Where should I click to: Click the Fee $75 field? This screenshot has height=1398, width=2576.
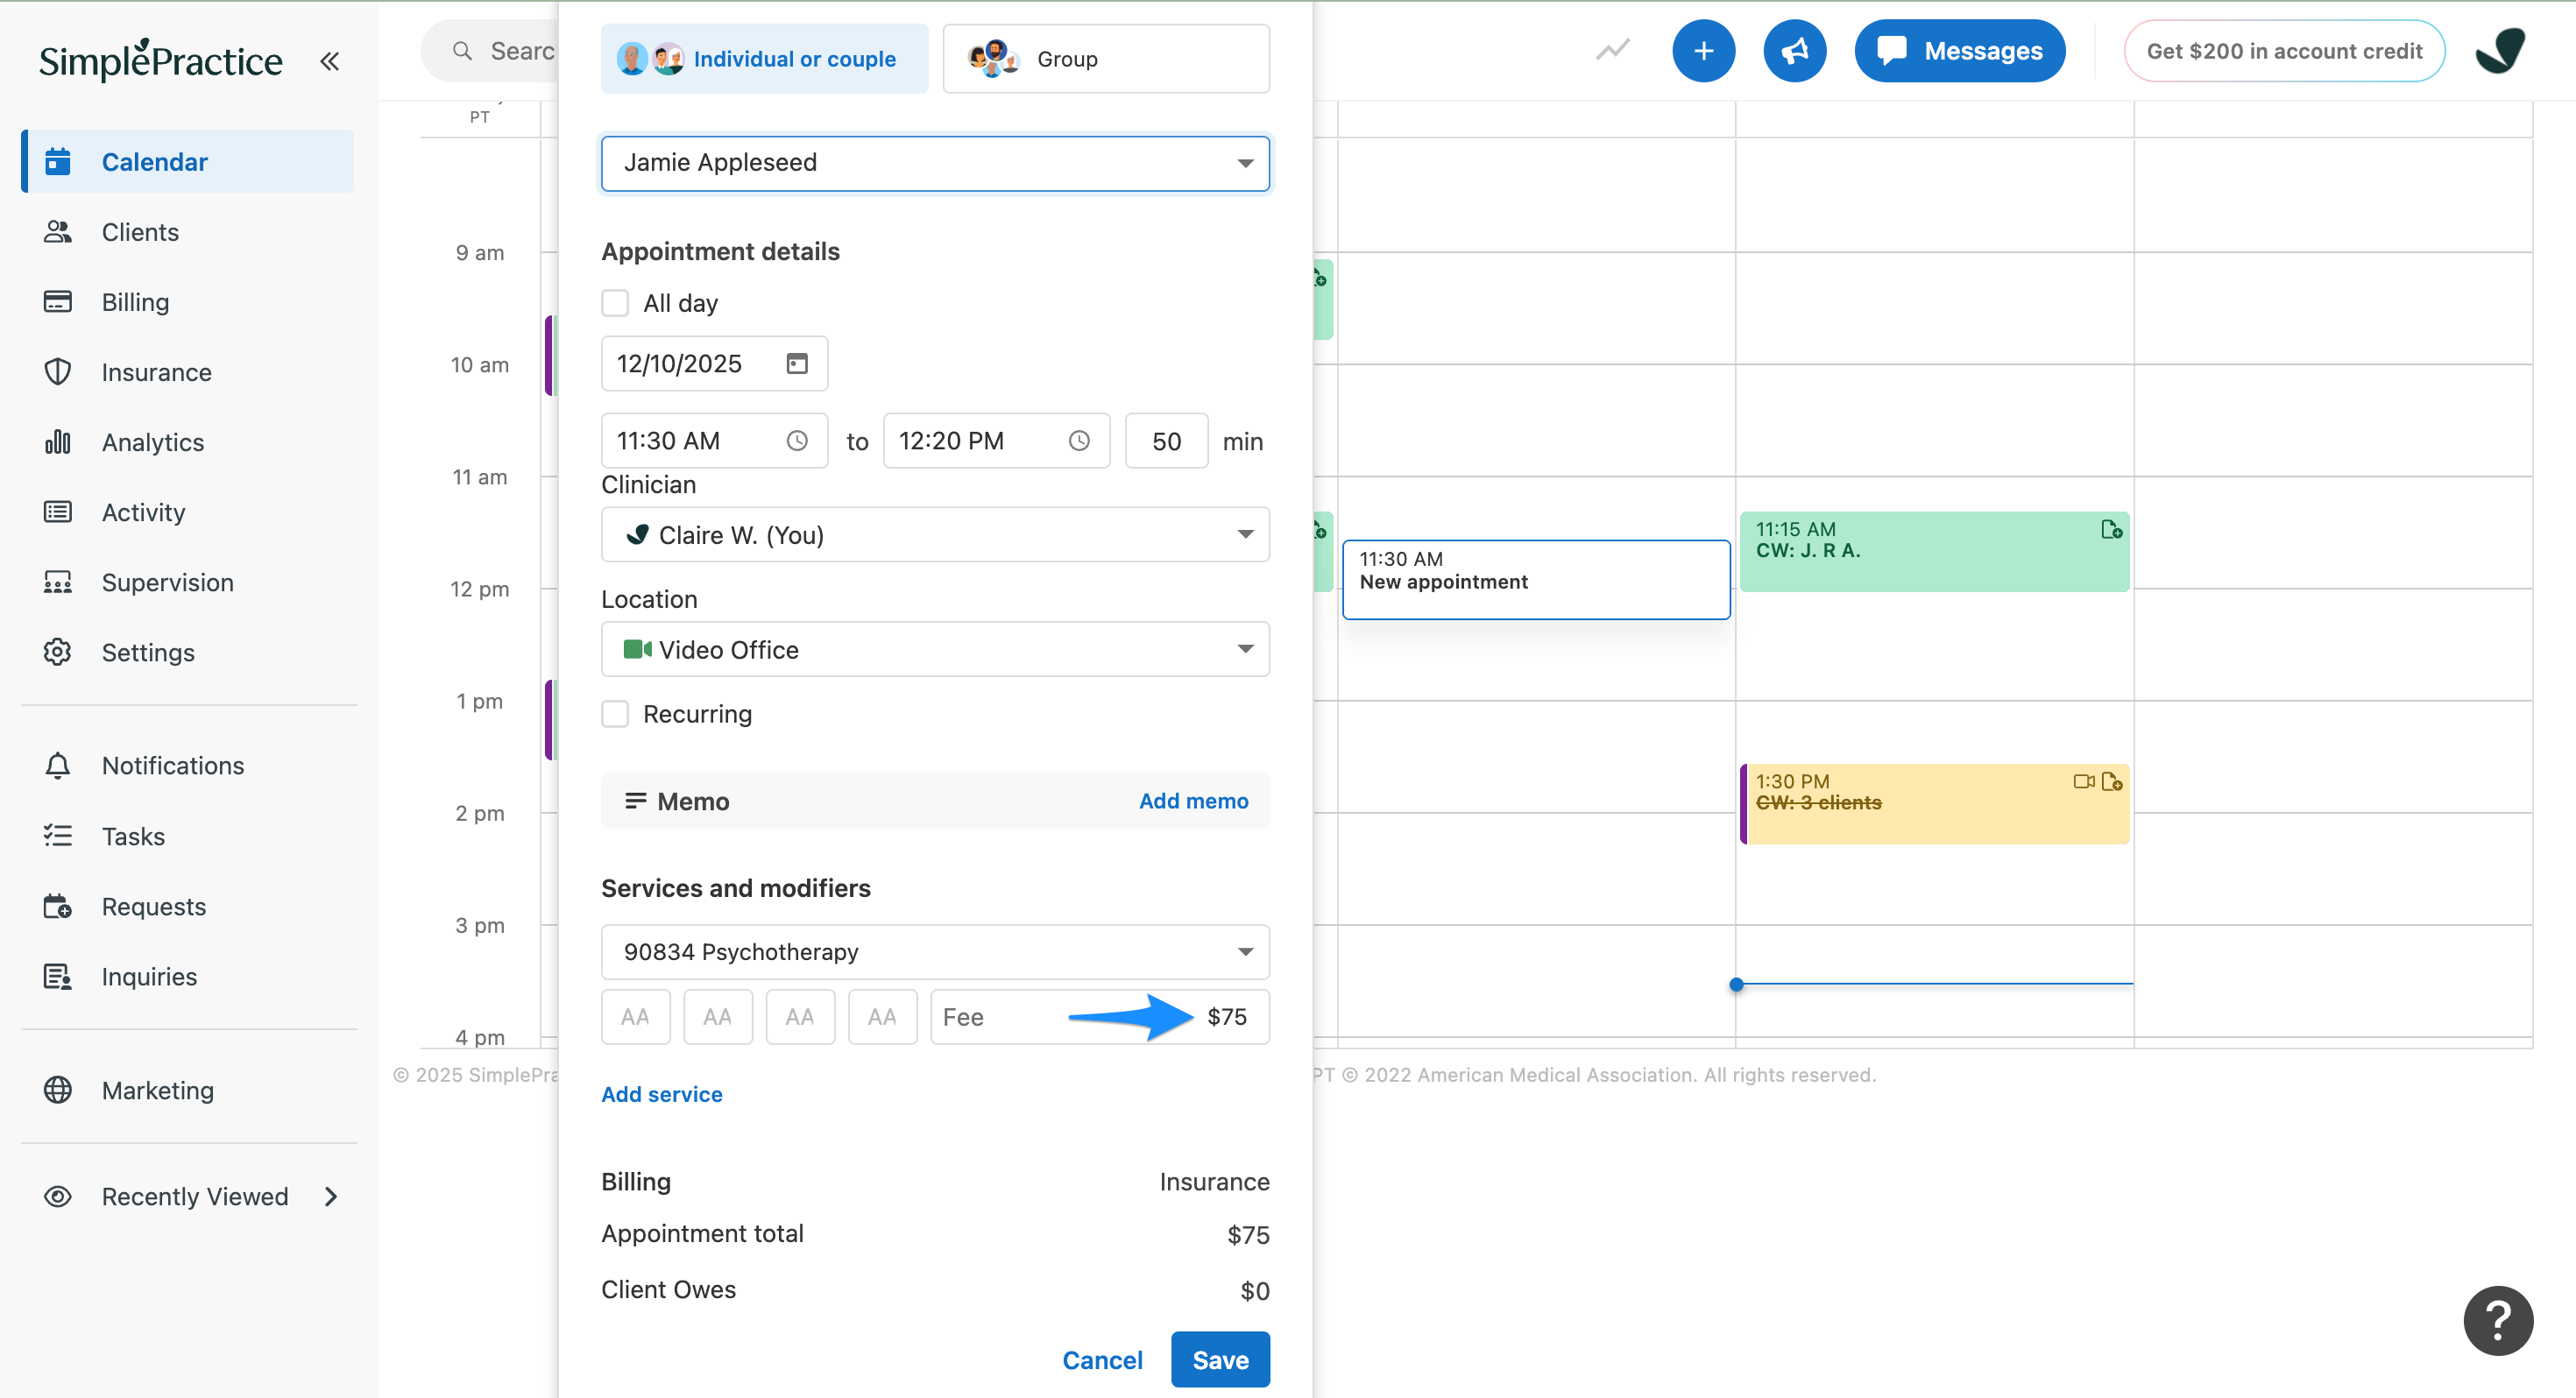pyautogui.click(x=1100, y=1017)
